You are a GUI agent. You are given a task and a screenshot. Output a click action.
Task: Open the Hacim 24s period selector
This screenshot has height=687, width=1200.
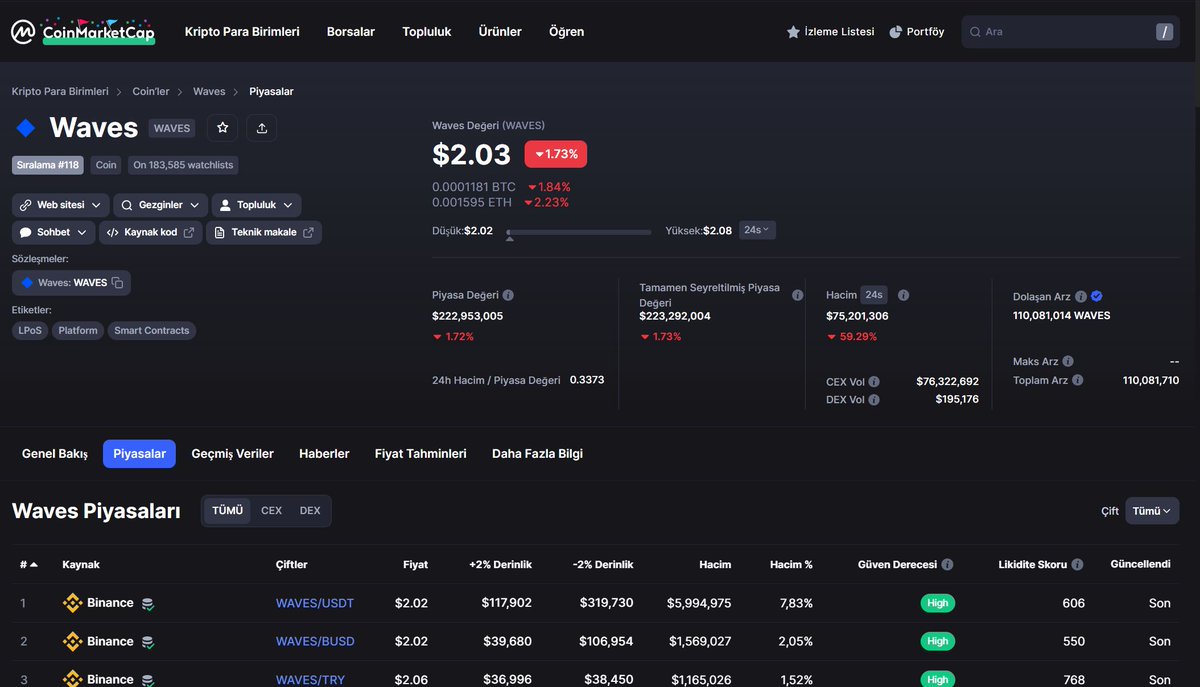coord(874,295)
